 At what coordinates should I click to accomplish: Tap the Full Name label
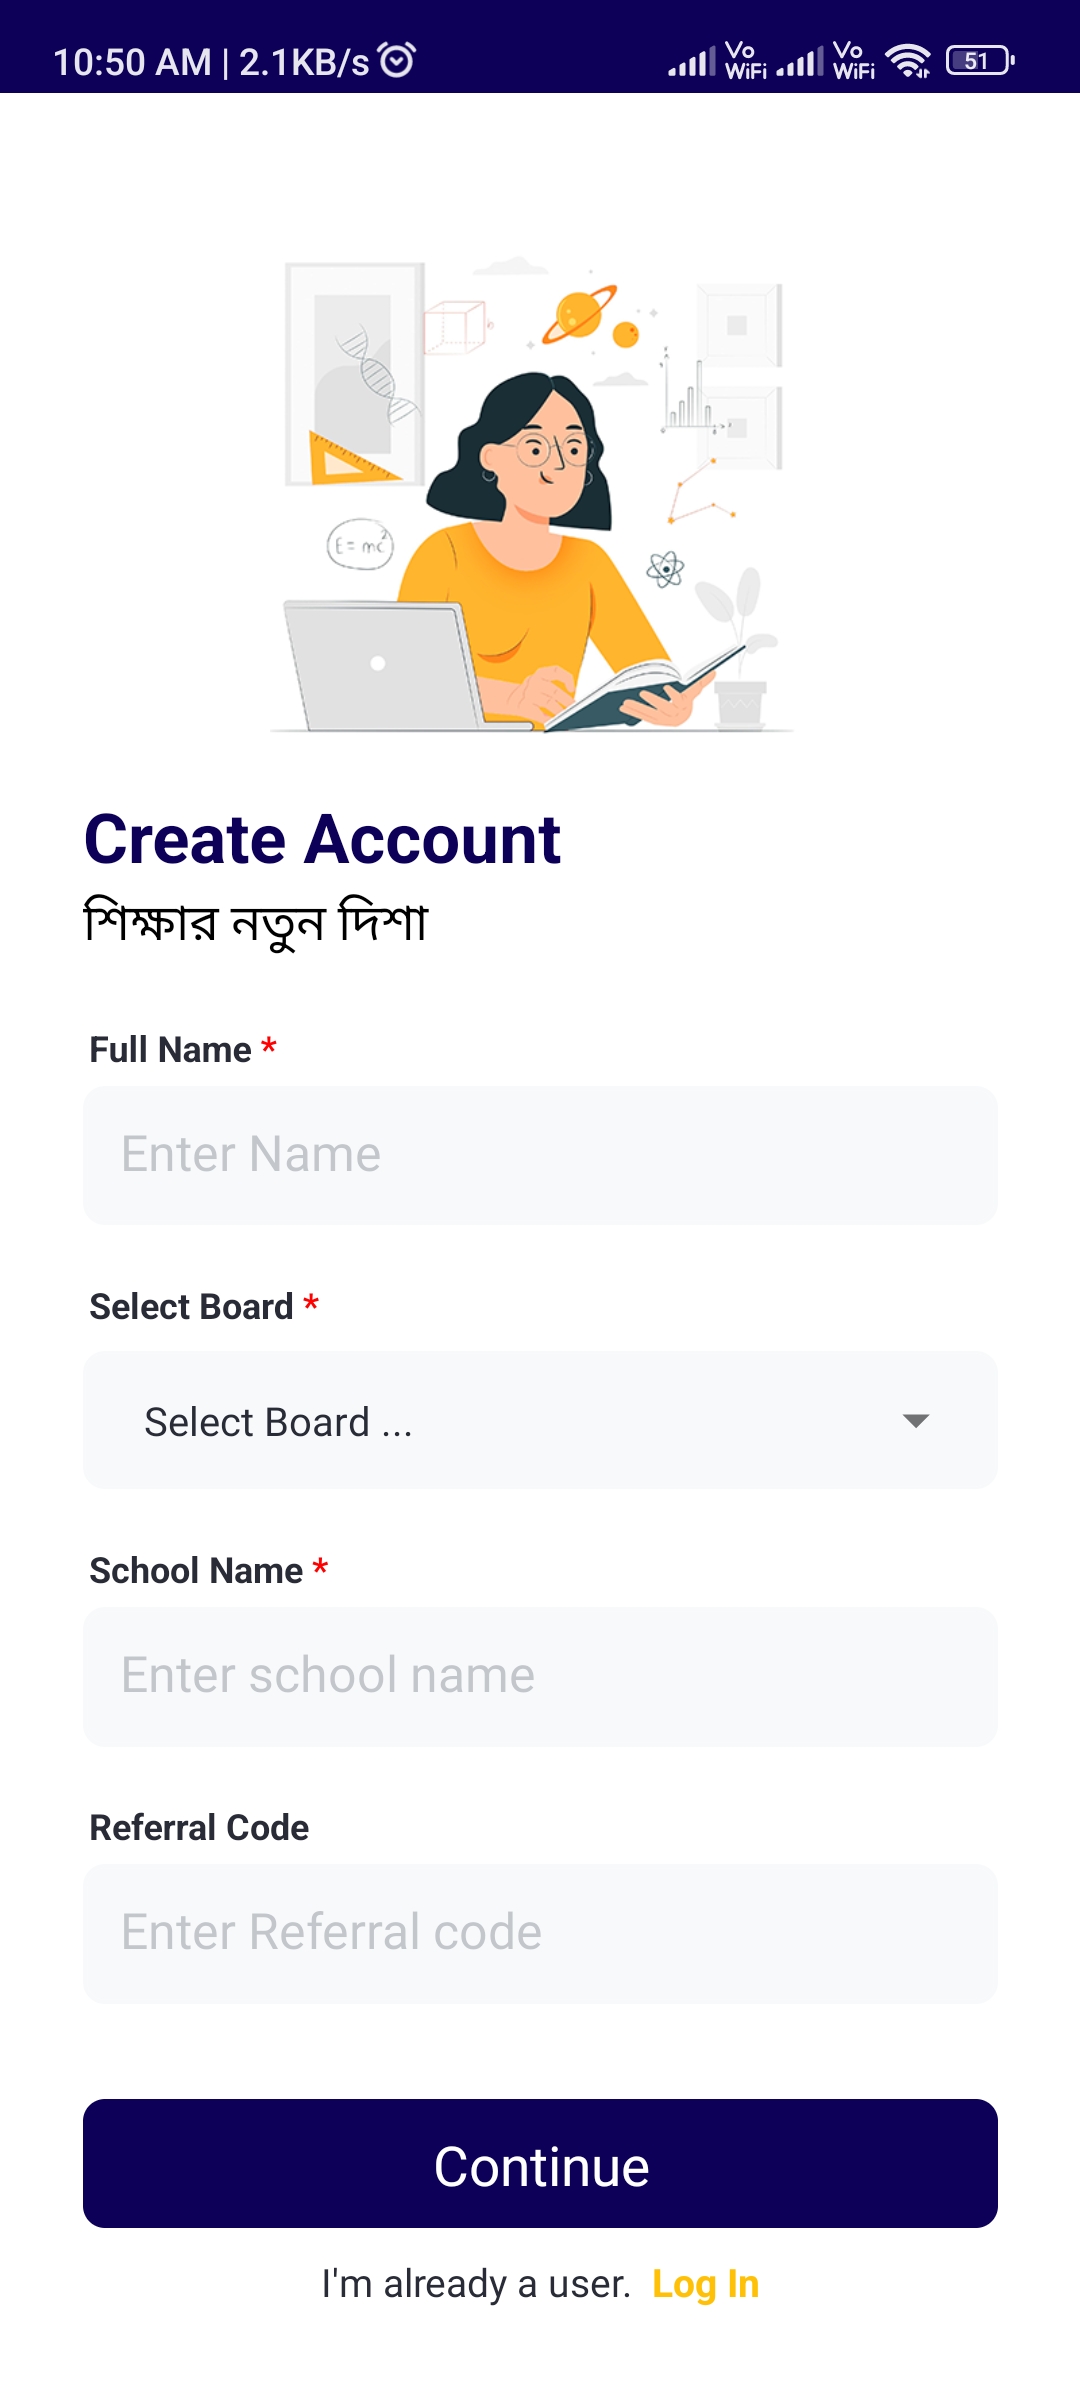pyautogui.click(x=171, y=1050)
